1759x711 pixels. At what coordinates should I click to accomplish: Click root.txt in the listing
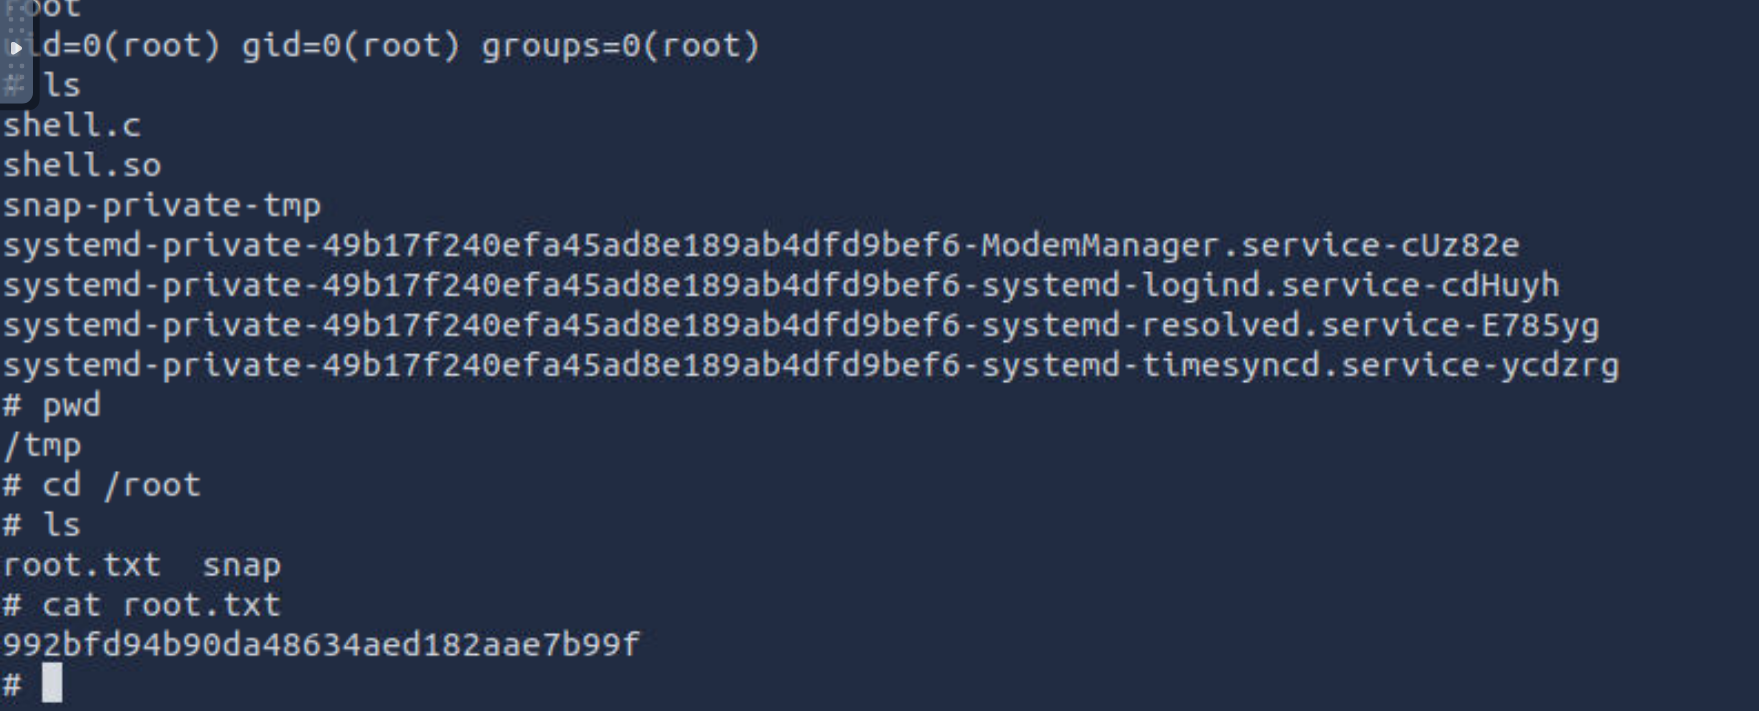pyautogui.click(x=82, y=565)
